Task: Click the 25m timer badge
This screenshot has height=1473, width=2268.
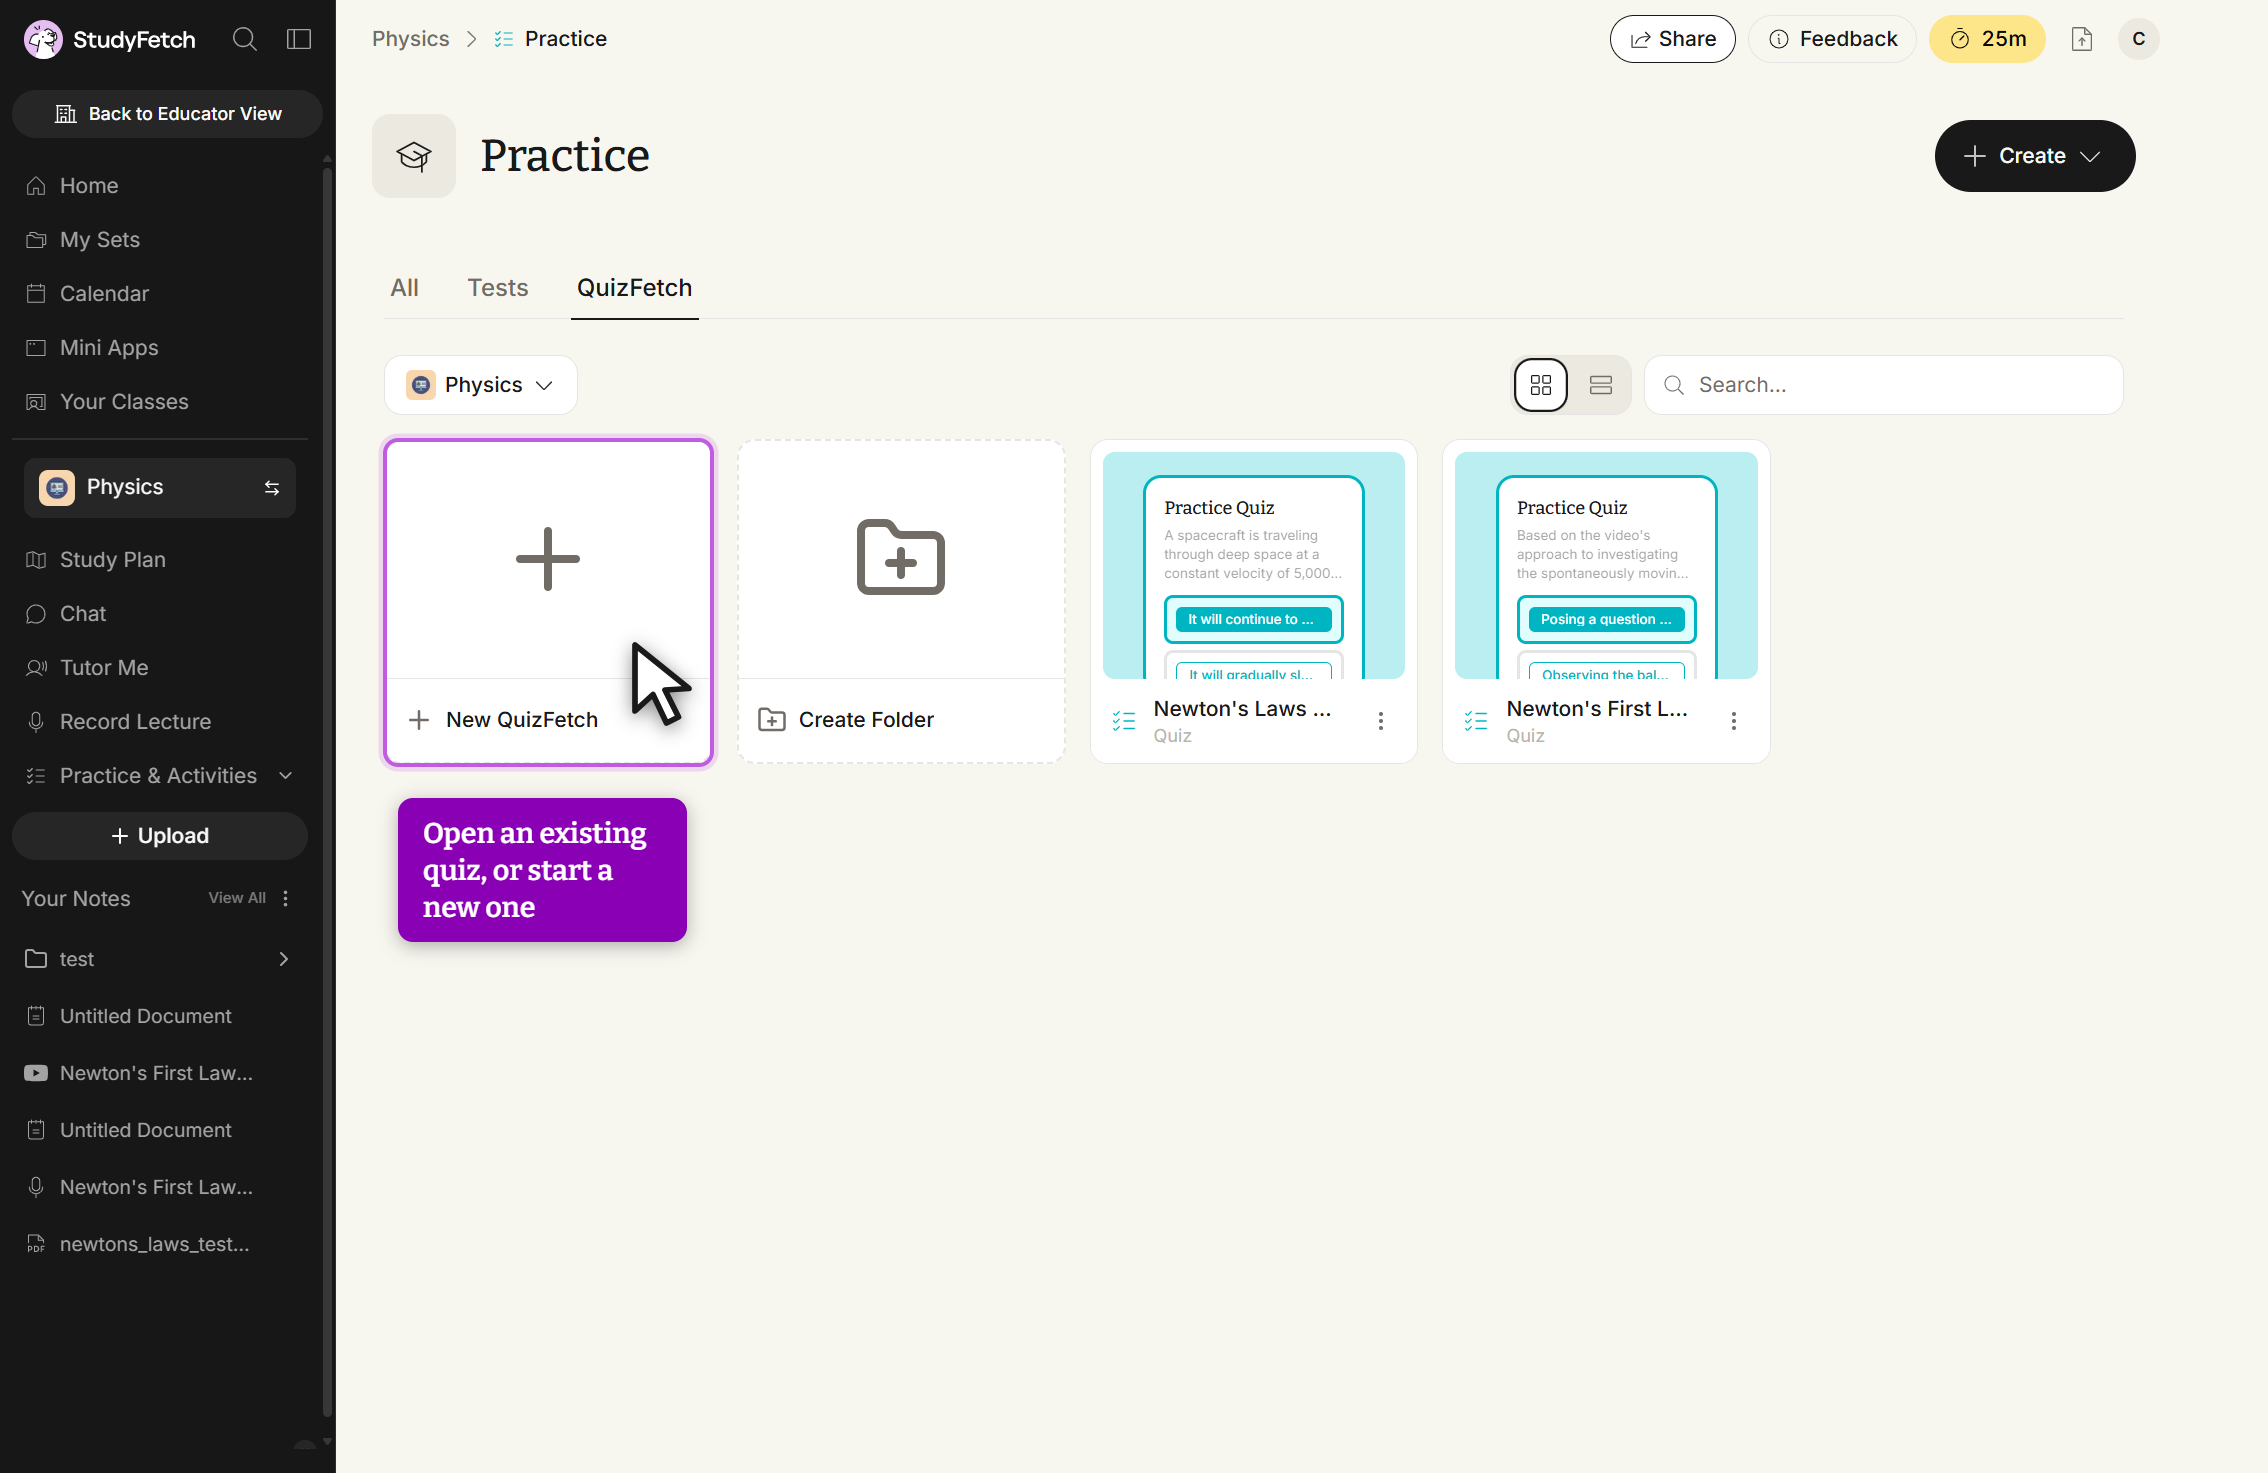Action: point(1987,39)
